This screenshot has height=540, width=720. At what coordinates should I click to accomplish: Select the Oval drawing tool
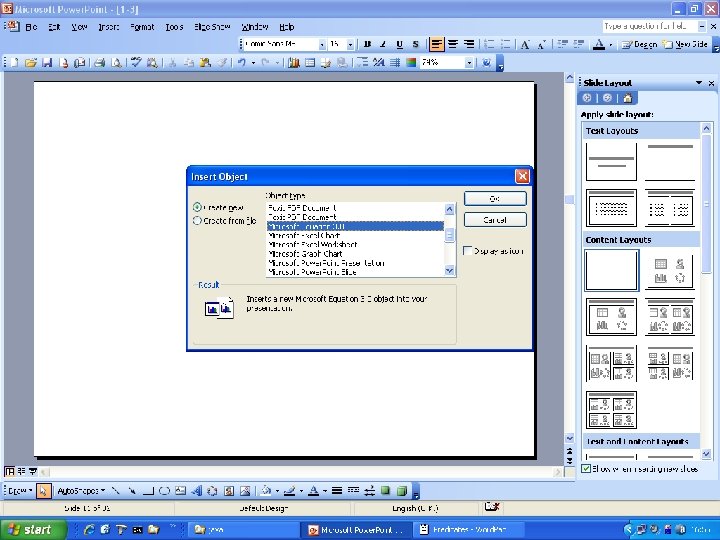coord(164,491)
